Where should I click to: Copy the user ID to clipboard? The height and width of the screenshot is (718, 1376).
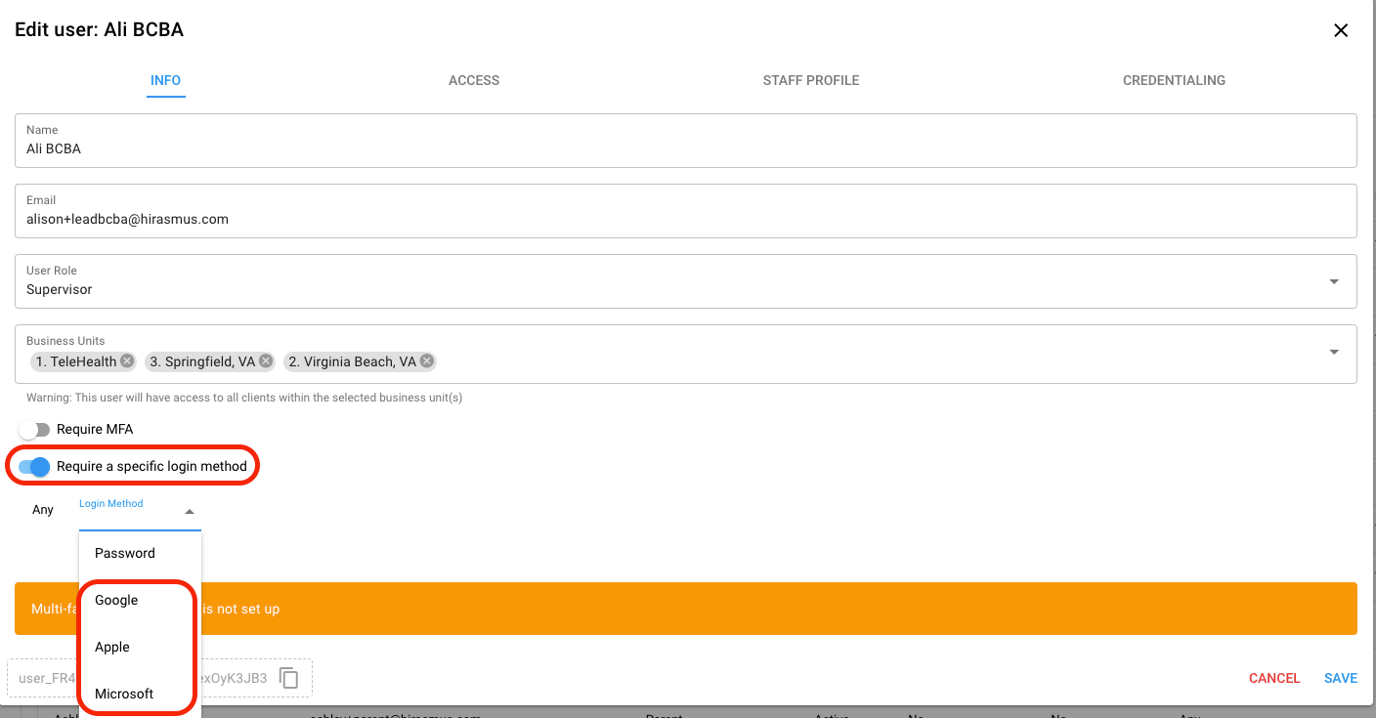click(x=288, y=677)
